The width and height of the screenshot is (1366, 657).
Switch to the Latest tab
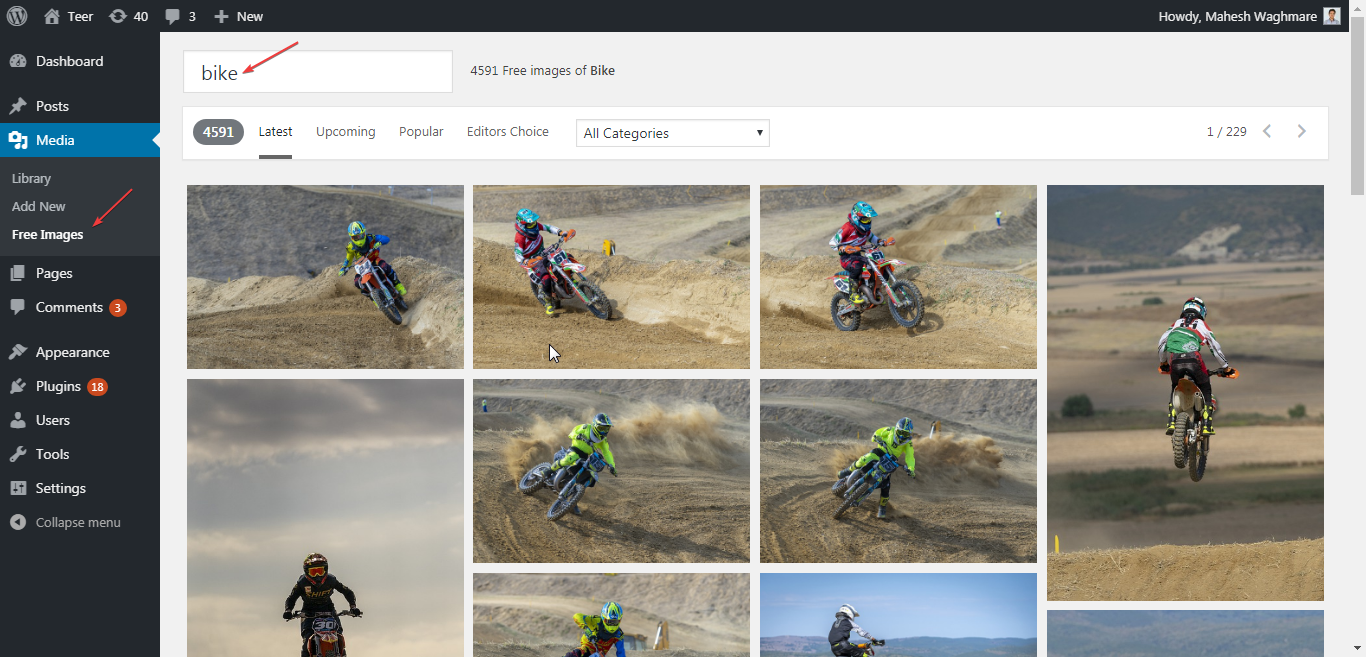click(275, 131)
